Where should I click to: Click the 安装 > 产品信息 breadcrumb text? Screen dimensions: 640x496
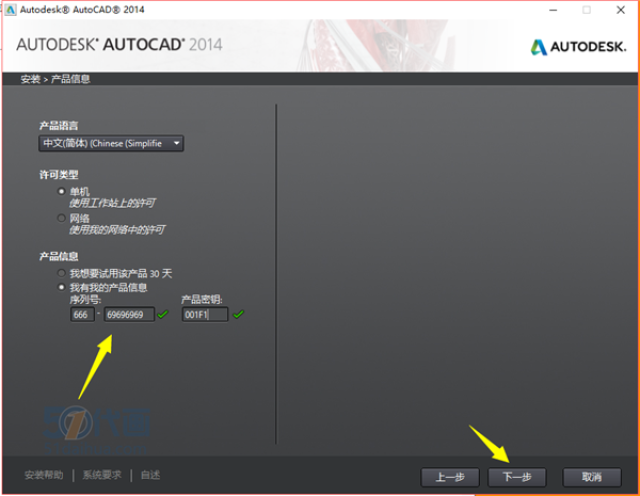55,79
